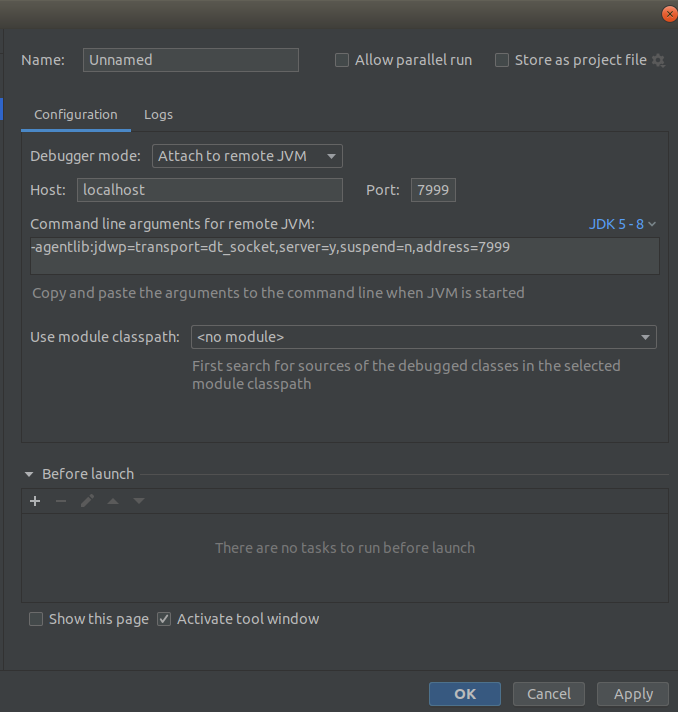Enable Allow parallel run checkbox
This screenshot has height=712, width=678.
pyautogui.click(x=342, y=60)
